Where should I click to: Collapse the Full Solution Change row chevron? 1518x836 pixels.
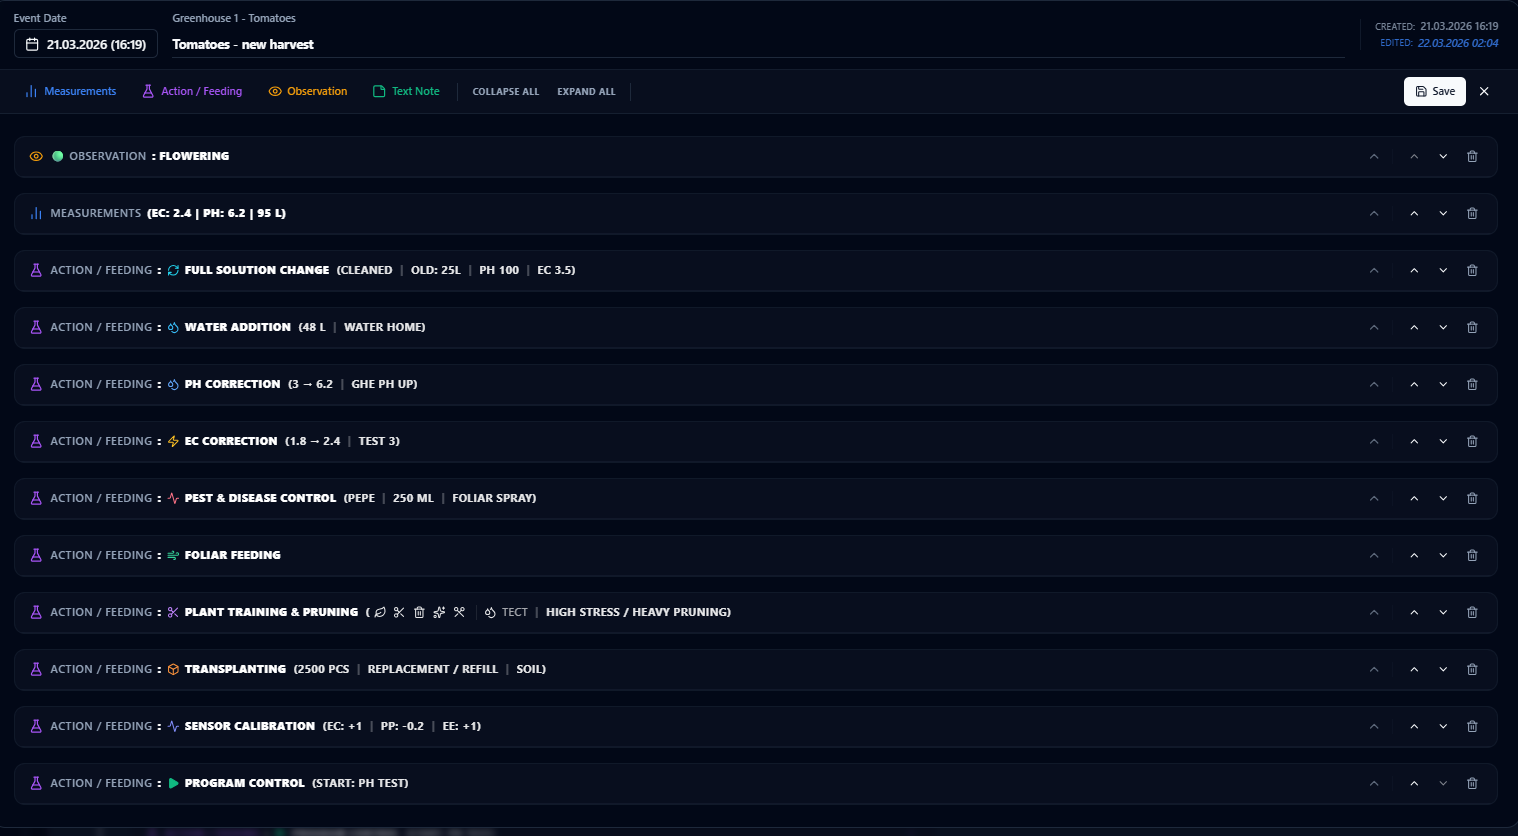1374,270
